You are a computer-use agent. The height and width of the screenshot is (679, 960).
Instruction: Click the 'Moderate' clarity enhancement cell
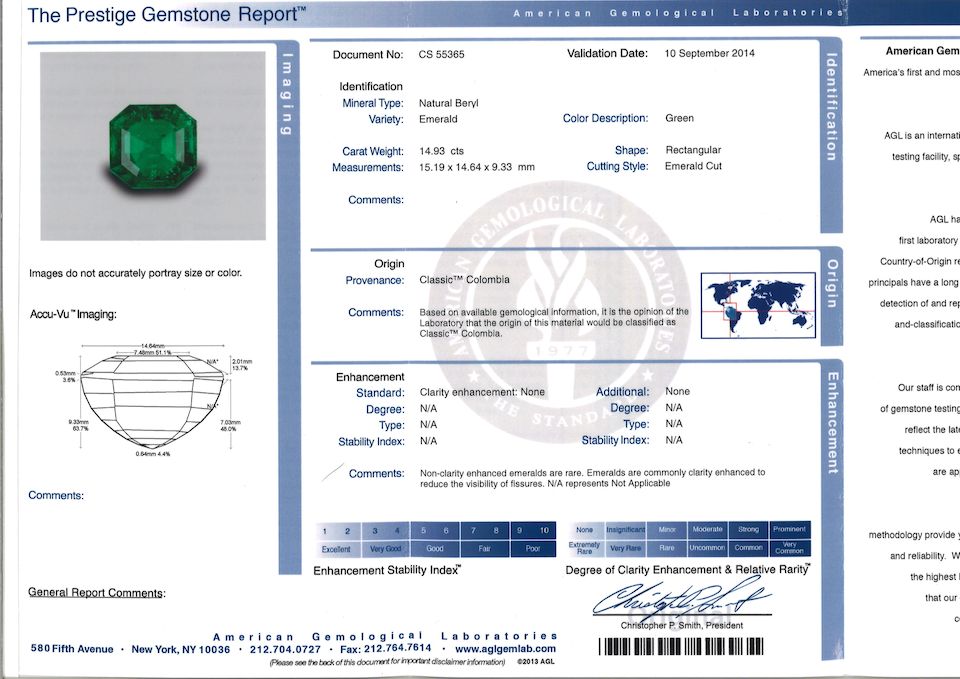click(707, 530)
